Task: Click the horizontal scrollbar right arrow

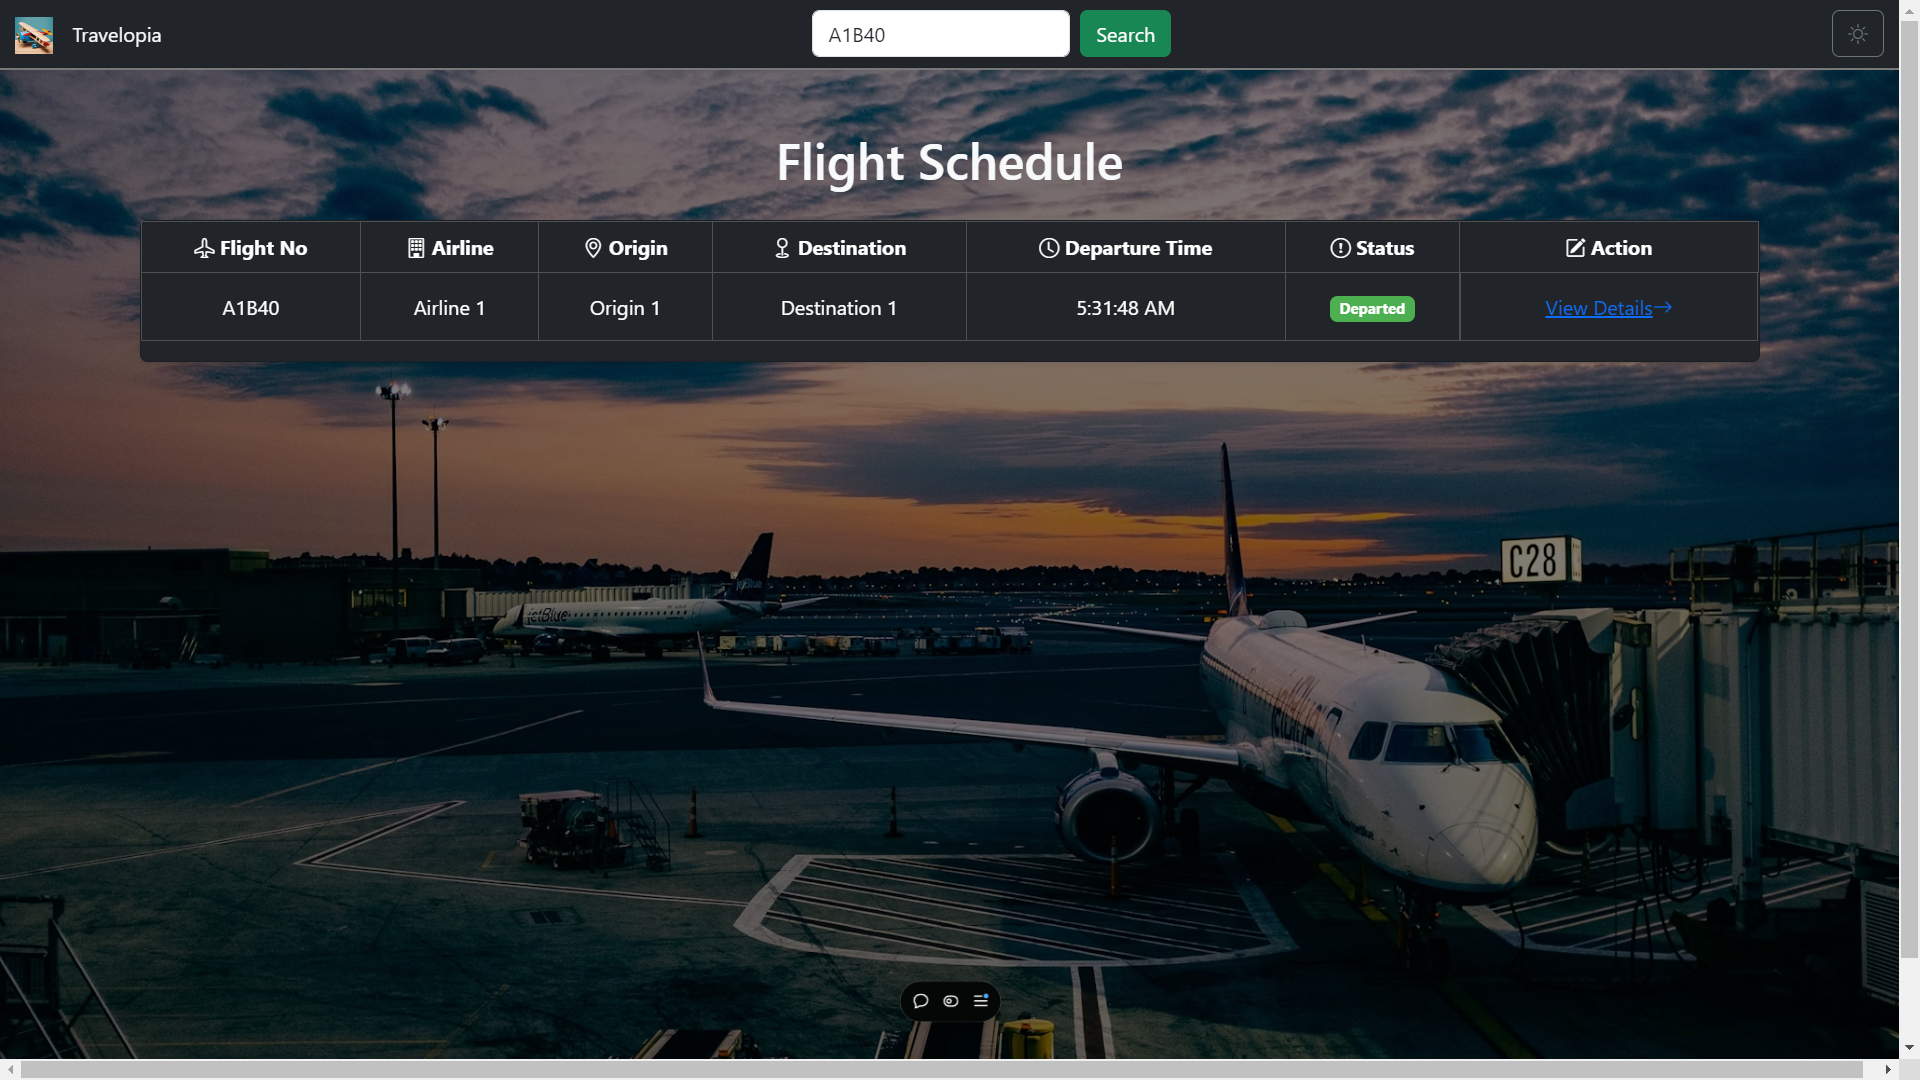Action: pos(1888,1070)
